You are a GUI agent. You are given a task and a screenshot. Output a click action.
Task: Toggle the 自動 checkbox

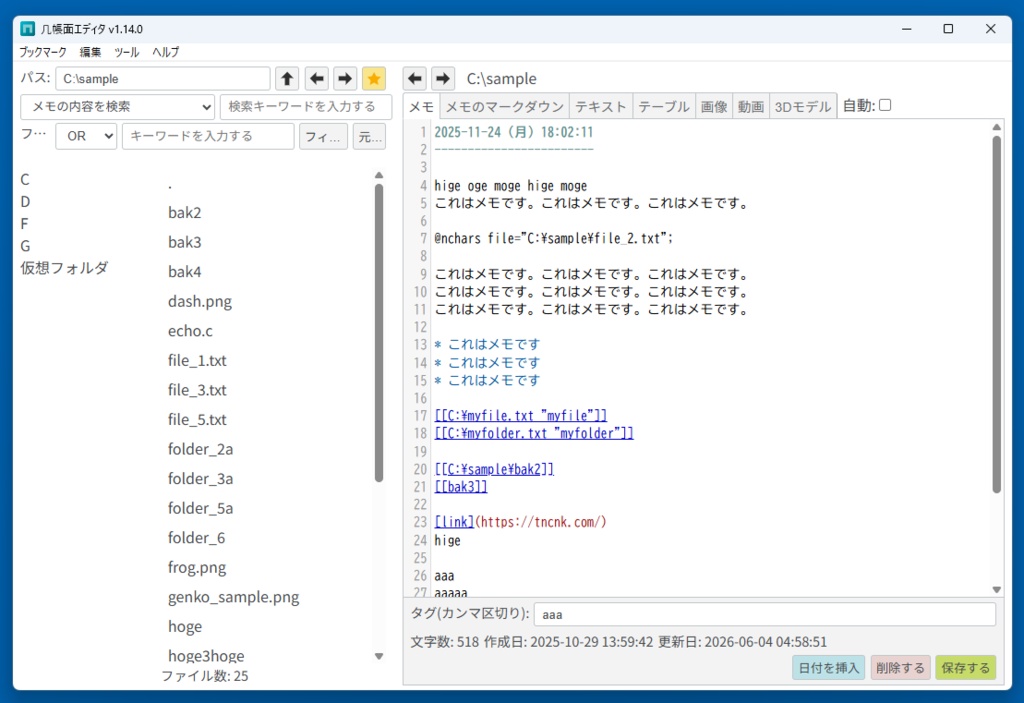click(x=885, y=105)
